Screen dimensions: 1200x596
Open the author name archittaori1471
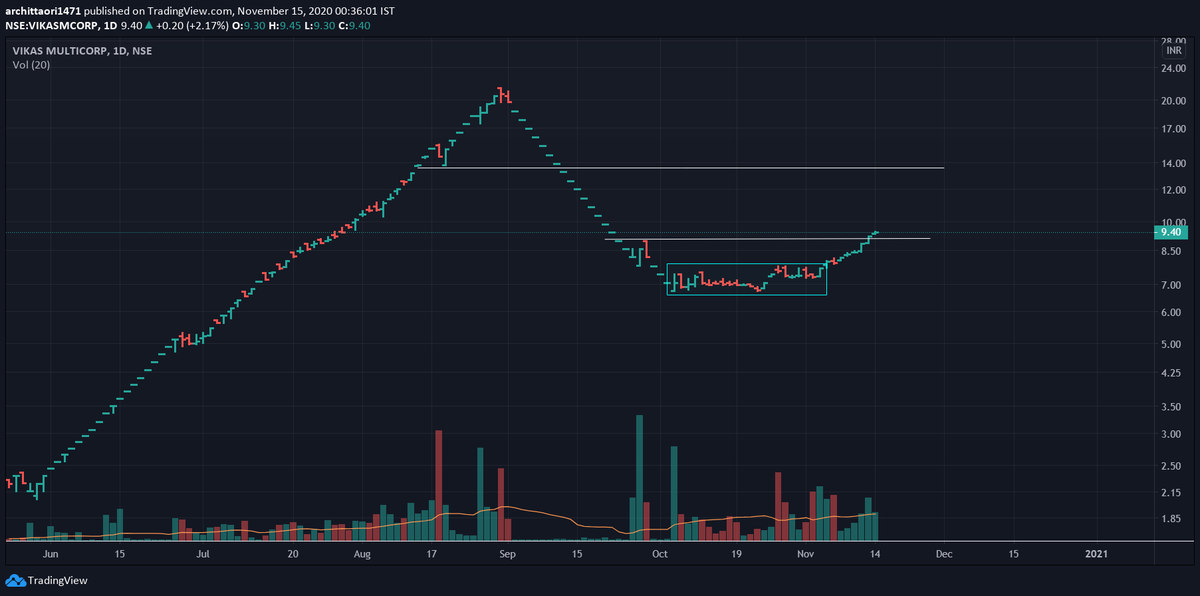coord(45,9)
